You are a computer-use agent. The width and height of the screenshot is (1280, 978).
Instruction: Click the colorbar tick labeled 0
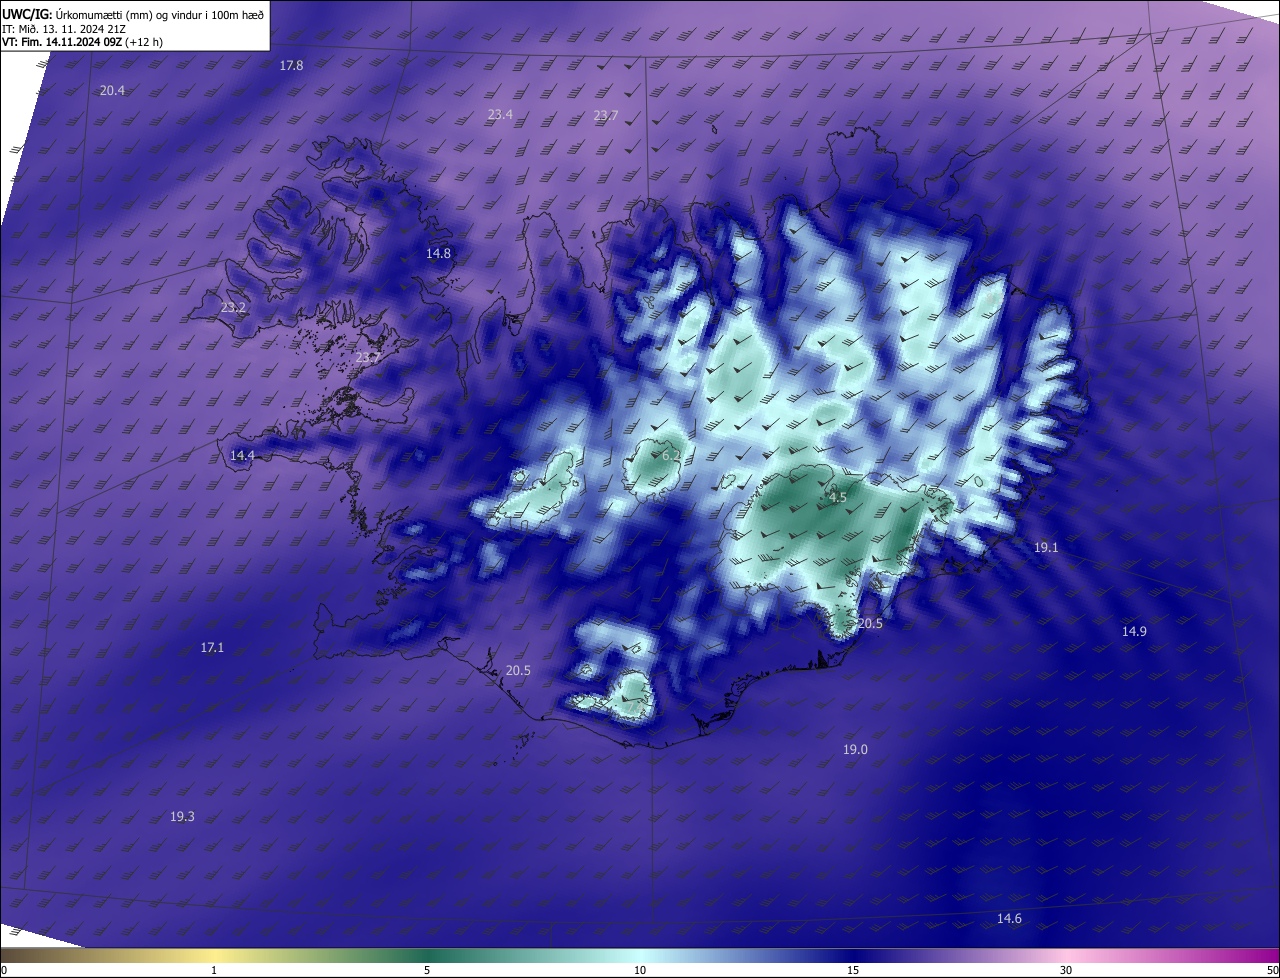point(4,970)
